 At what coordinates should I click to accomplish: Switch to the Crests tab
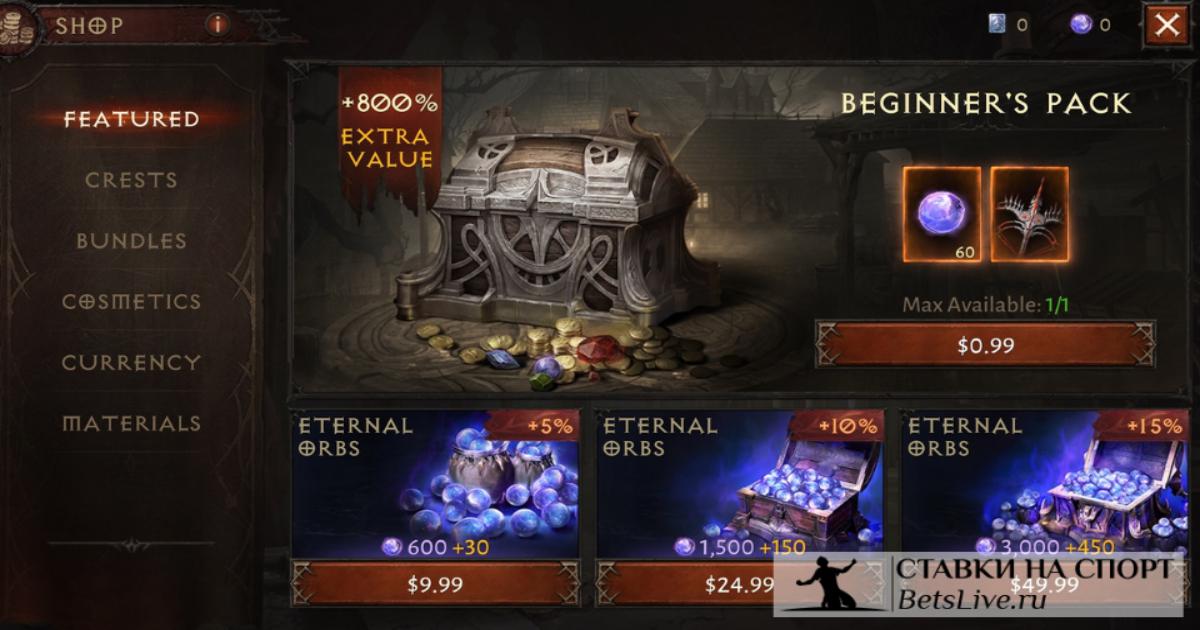[x=132, y=180]
